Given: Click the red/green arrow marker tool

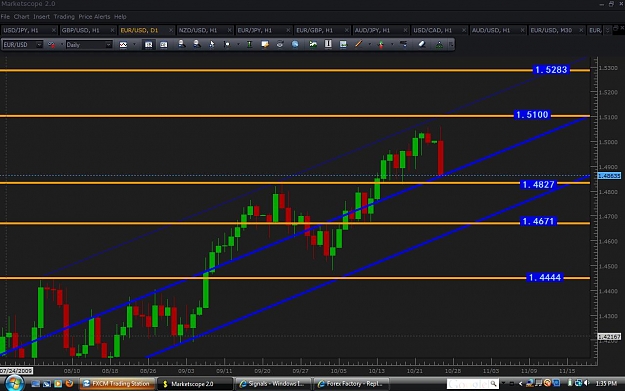Looking at the screenshot, I should point(381,45).
